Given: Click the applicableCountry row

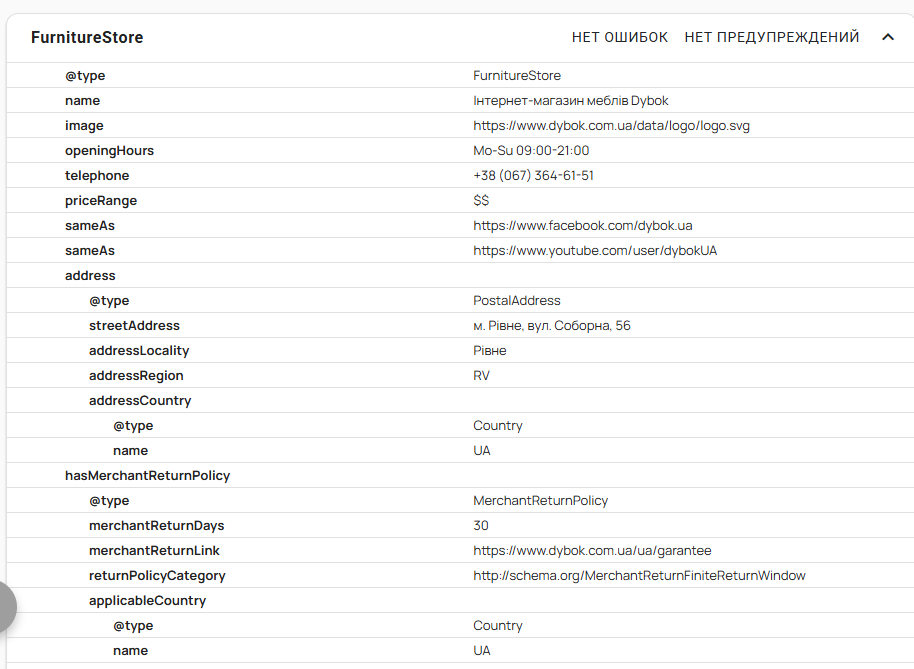Looking at the screenshot, I should point(460,601).
